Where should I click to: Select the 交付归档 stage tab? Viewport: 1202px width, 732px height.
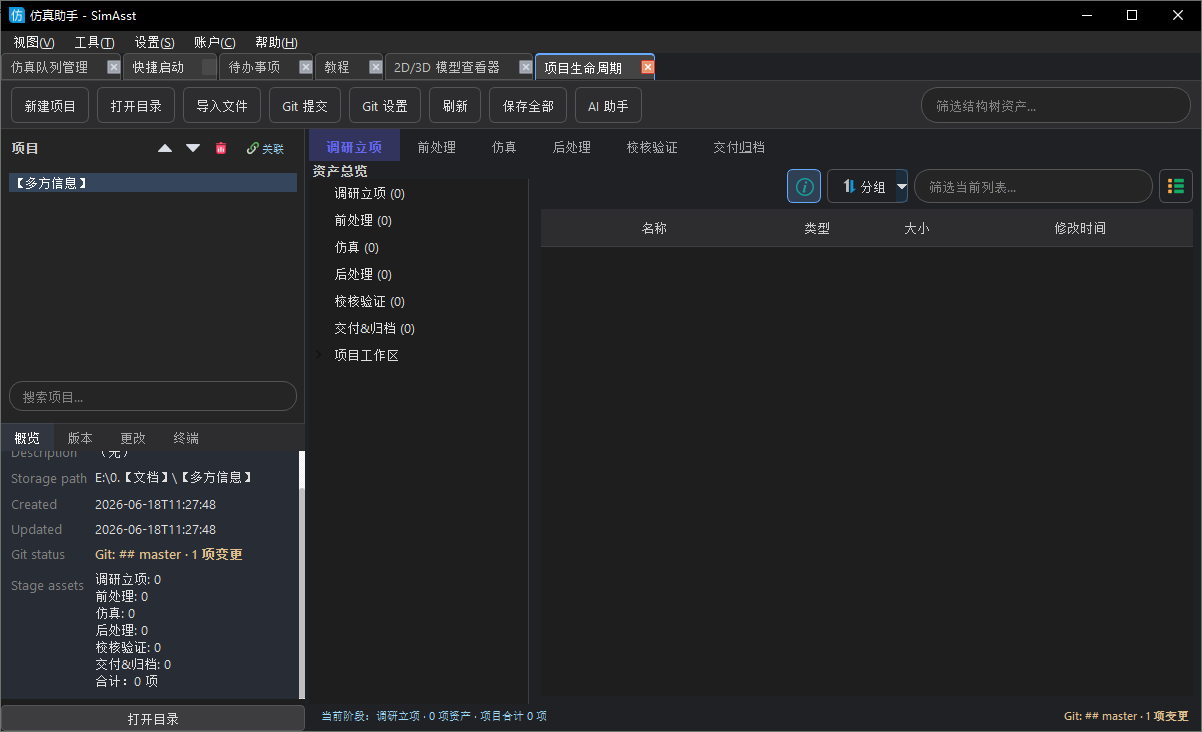[738, 147]
